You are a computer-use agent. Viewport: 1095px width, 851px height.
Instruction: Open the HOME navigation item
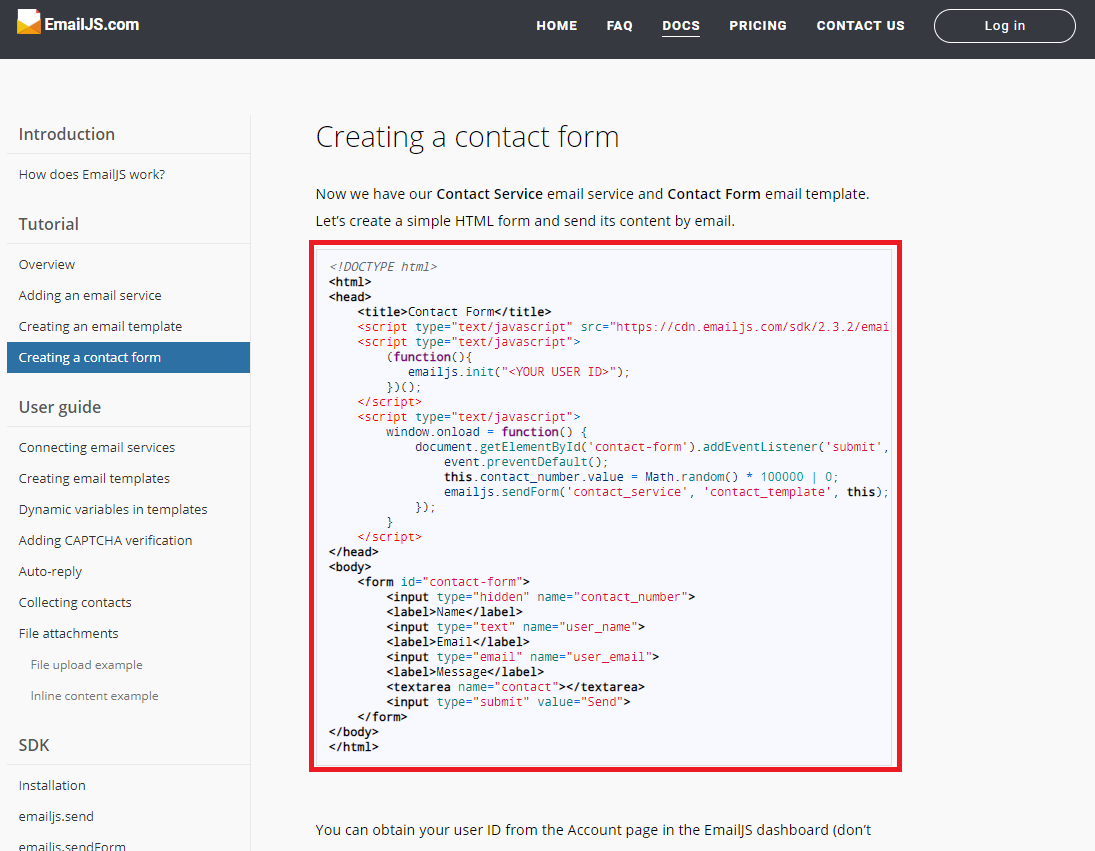click(557, 26)
